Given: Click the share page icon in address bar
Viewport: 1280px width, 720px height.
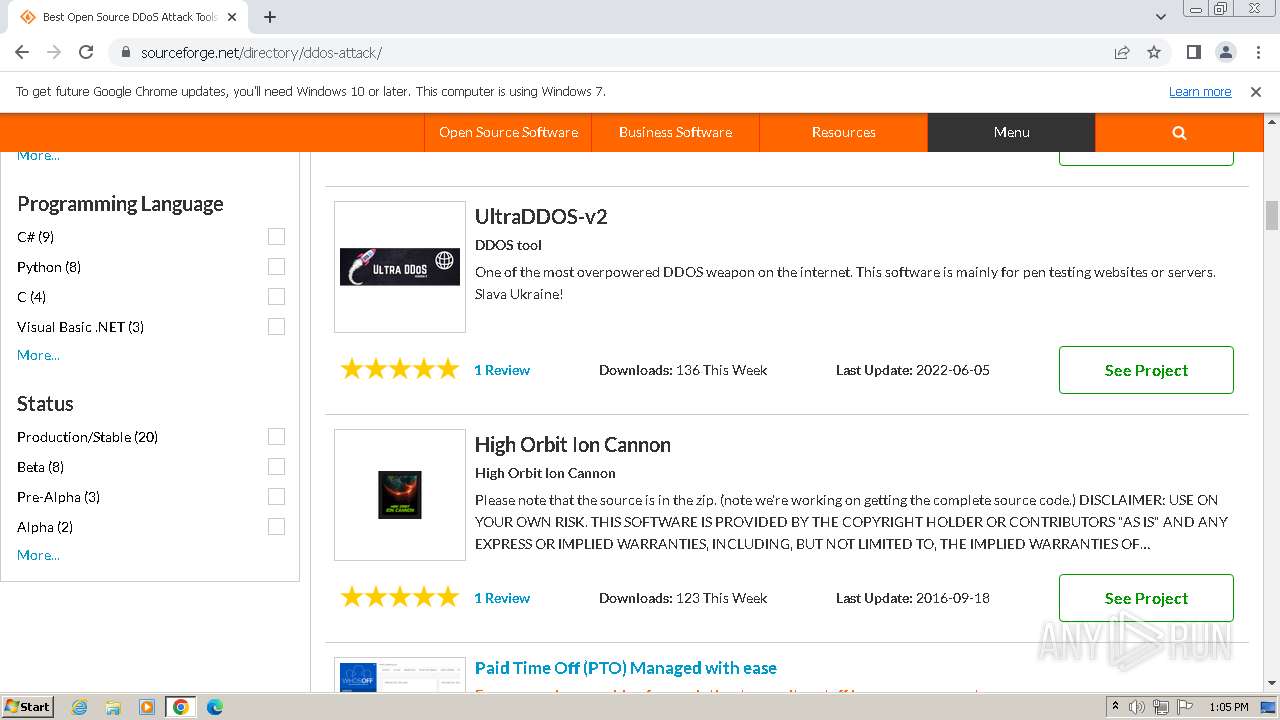Looking at the screenshot, I should 1122,52.
